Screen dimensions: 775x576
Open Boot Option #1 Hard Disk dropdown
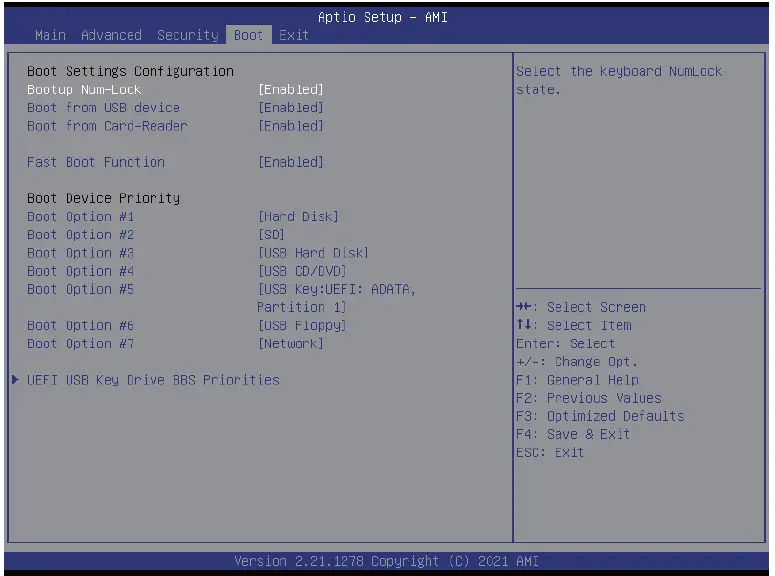tap(298, 217)
